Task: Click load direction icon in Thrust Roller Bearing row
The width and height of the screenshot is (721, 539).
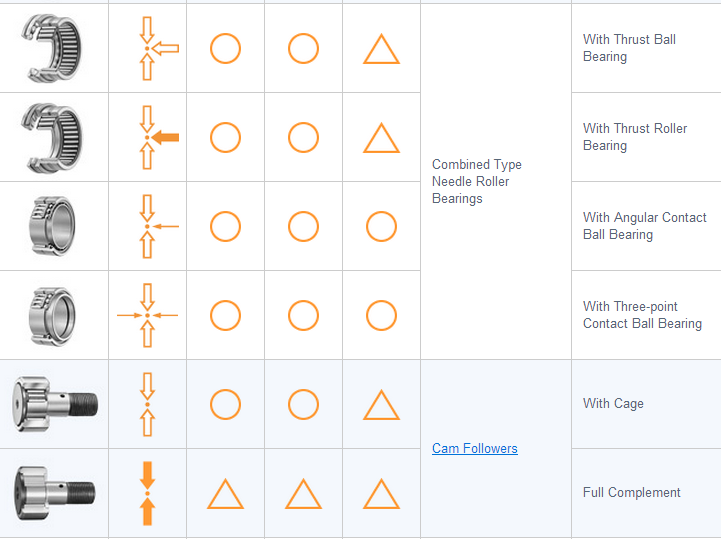Action: 148,137
